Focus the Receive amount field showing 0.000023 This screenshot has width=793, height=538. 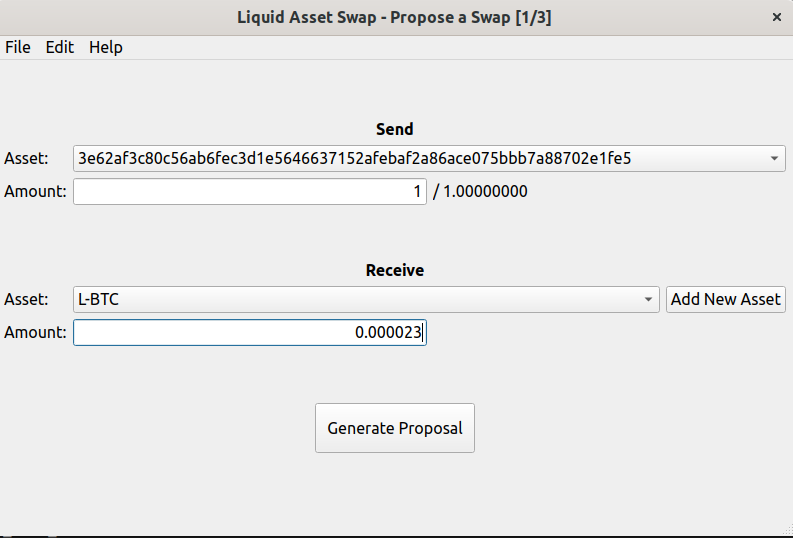(250, 332)
